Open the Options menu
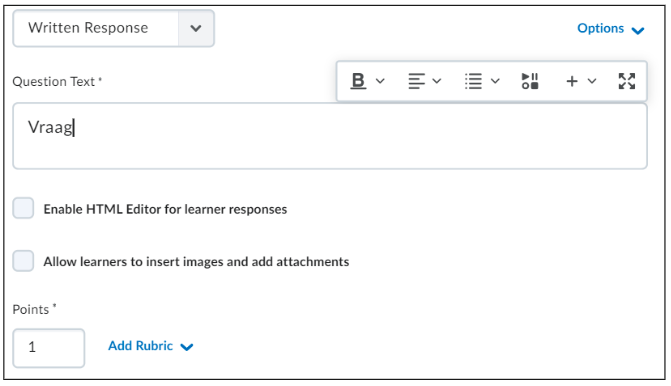Image resolution: width=671 pixels, height=386 pixels. point(611,29)
